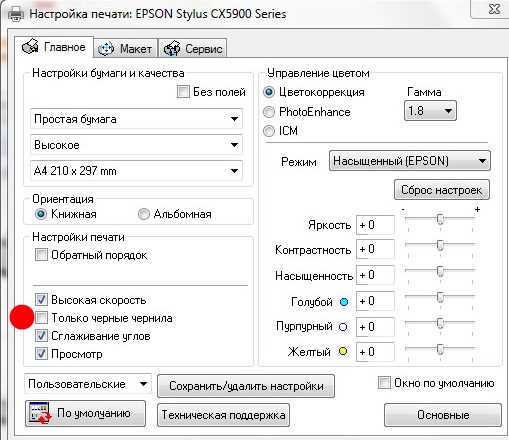Viewport: 509px width, 440px height.
Task: Uncheck Высокая скорость option
Action: [41, 300]
